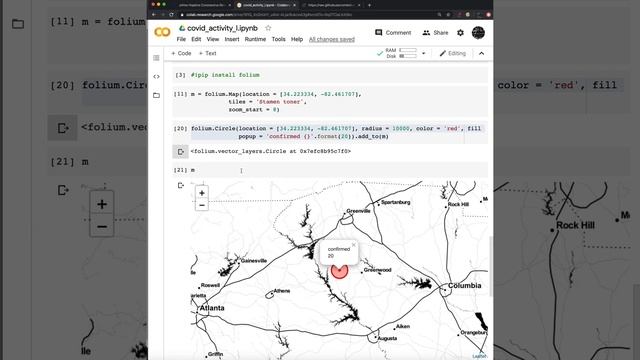Close the covid_activity browser tab
The height and width of the screenshot is (360, 640).
pos(294,5)
